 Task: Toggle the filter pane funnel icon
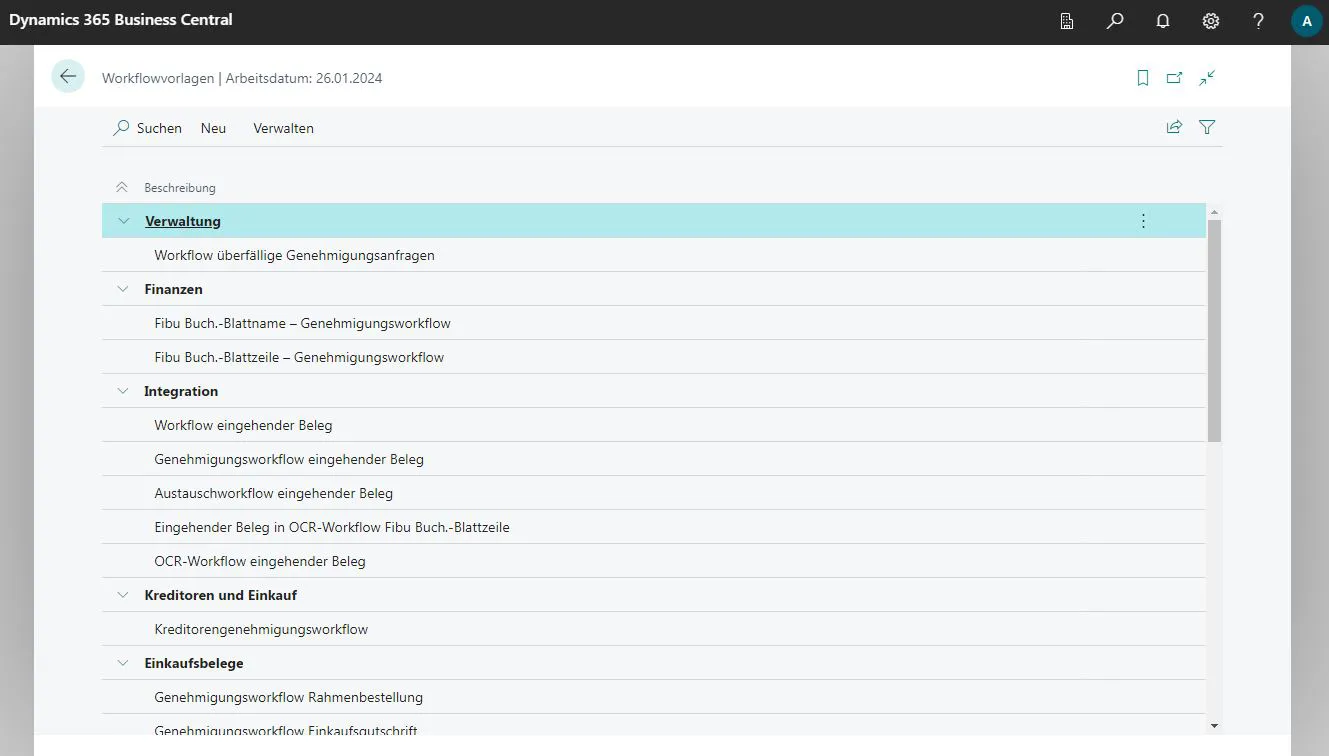coord(1207,127)
